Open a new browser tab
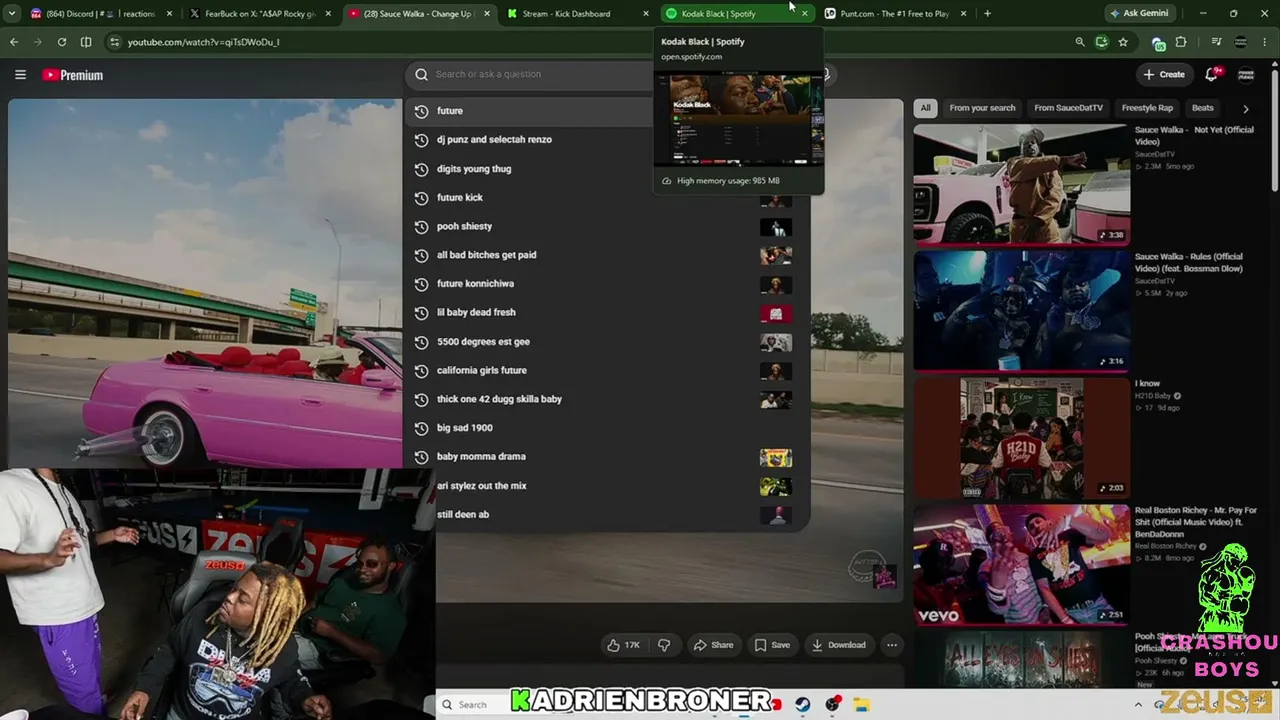This screenshot has width=1280, height=720. (x=987, y=14)
